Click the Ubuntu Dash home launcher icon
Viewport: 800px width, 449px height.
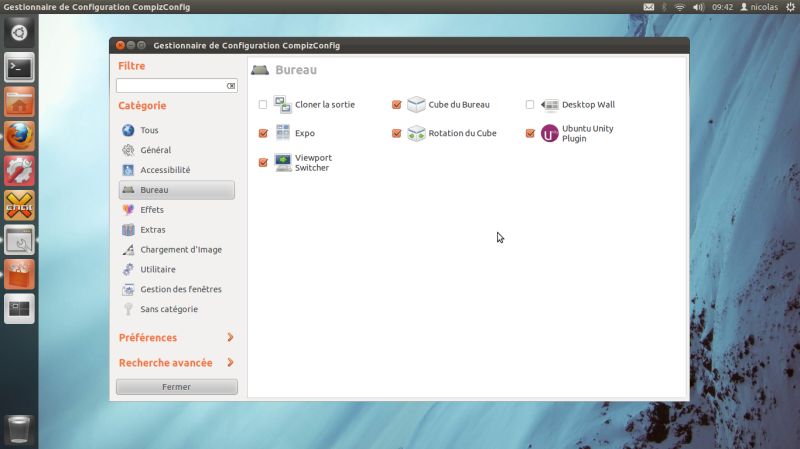point(19,33)
